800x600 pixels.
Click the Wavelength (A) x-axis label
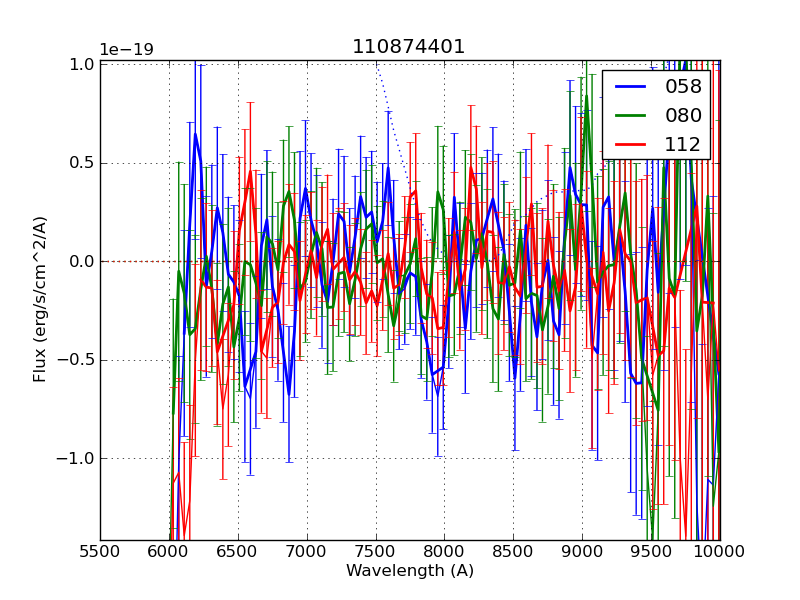pos(410,571)
